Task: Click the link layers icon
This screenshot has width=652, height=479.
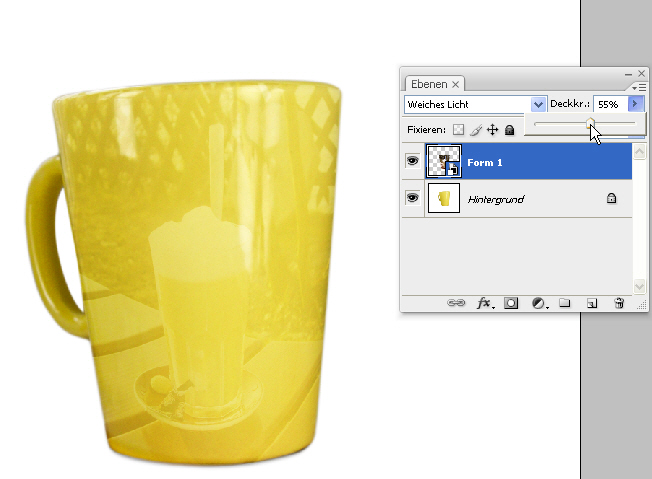Action: 456,303
